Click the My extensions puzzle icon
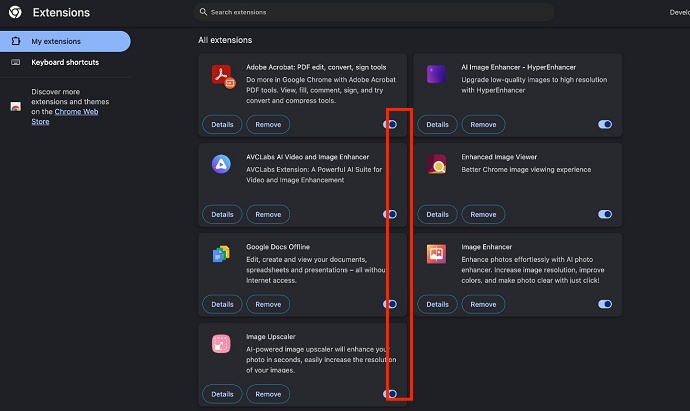The image size is (690, 411). [16, 41]
